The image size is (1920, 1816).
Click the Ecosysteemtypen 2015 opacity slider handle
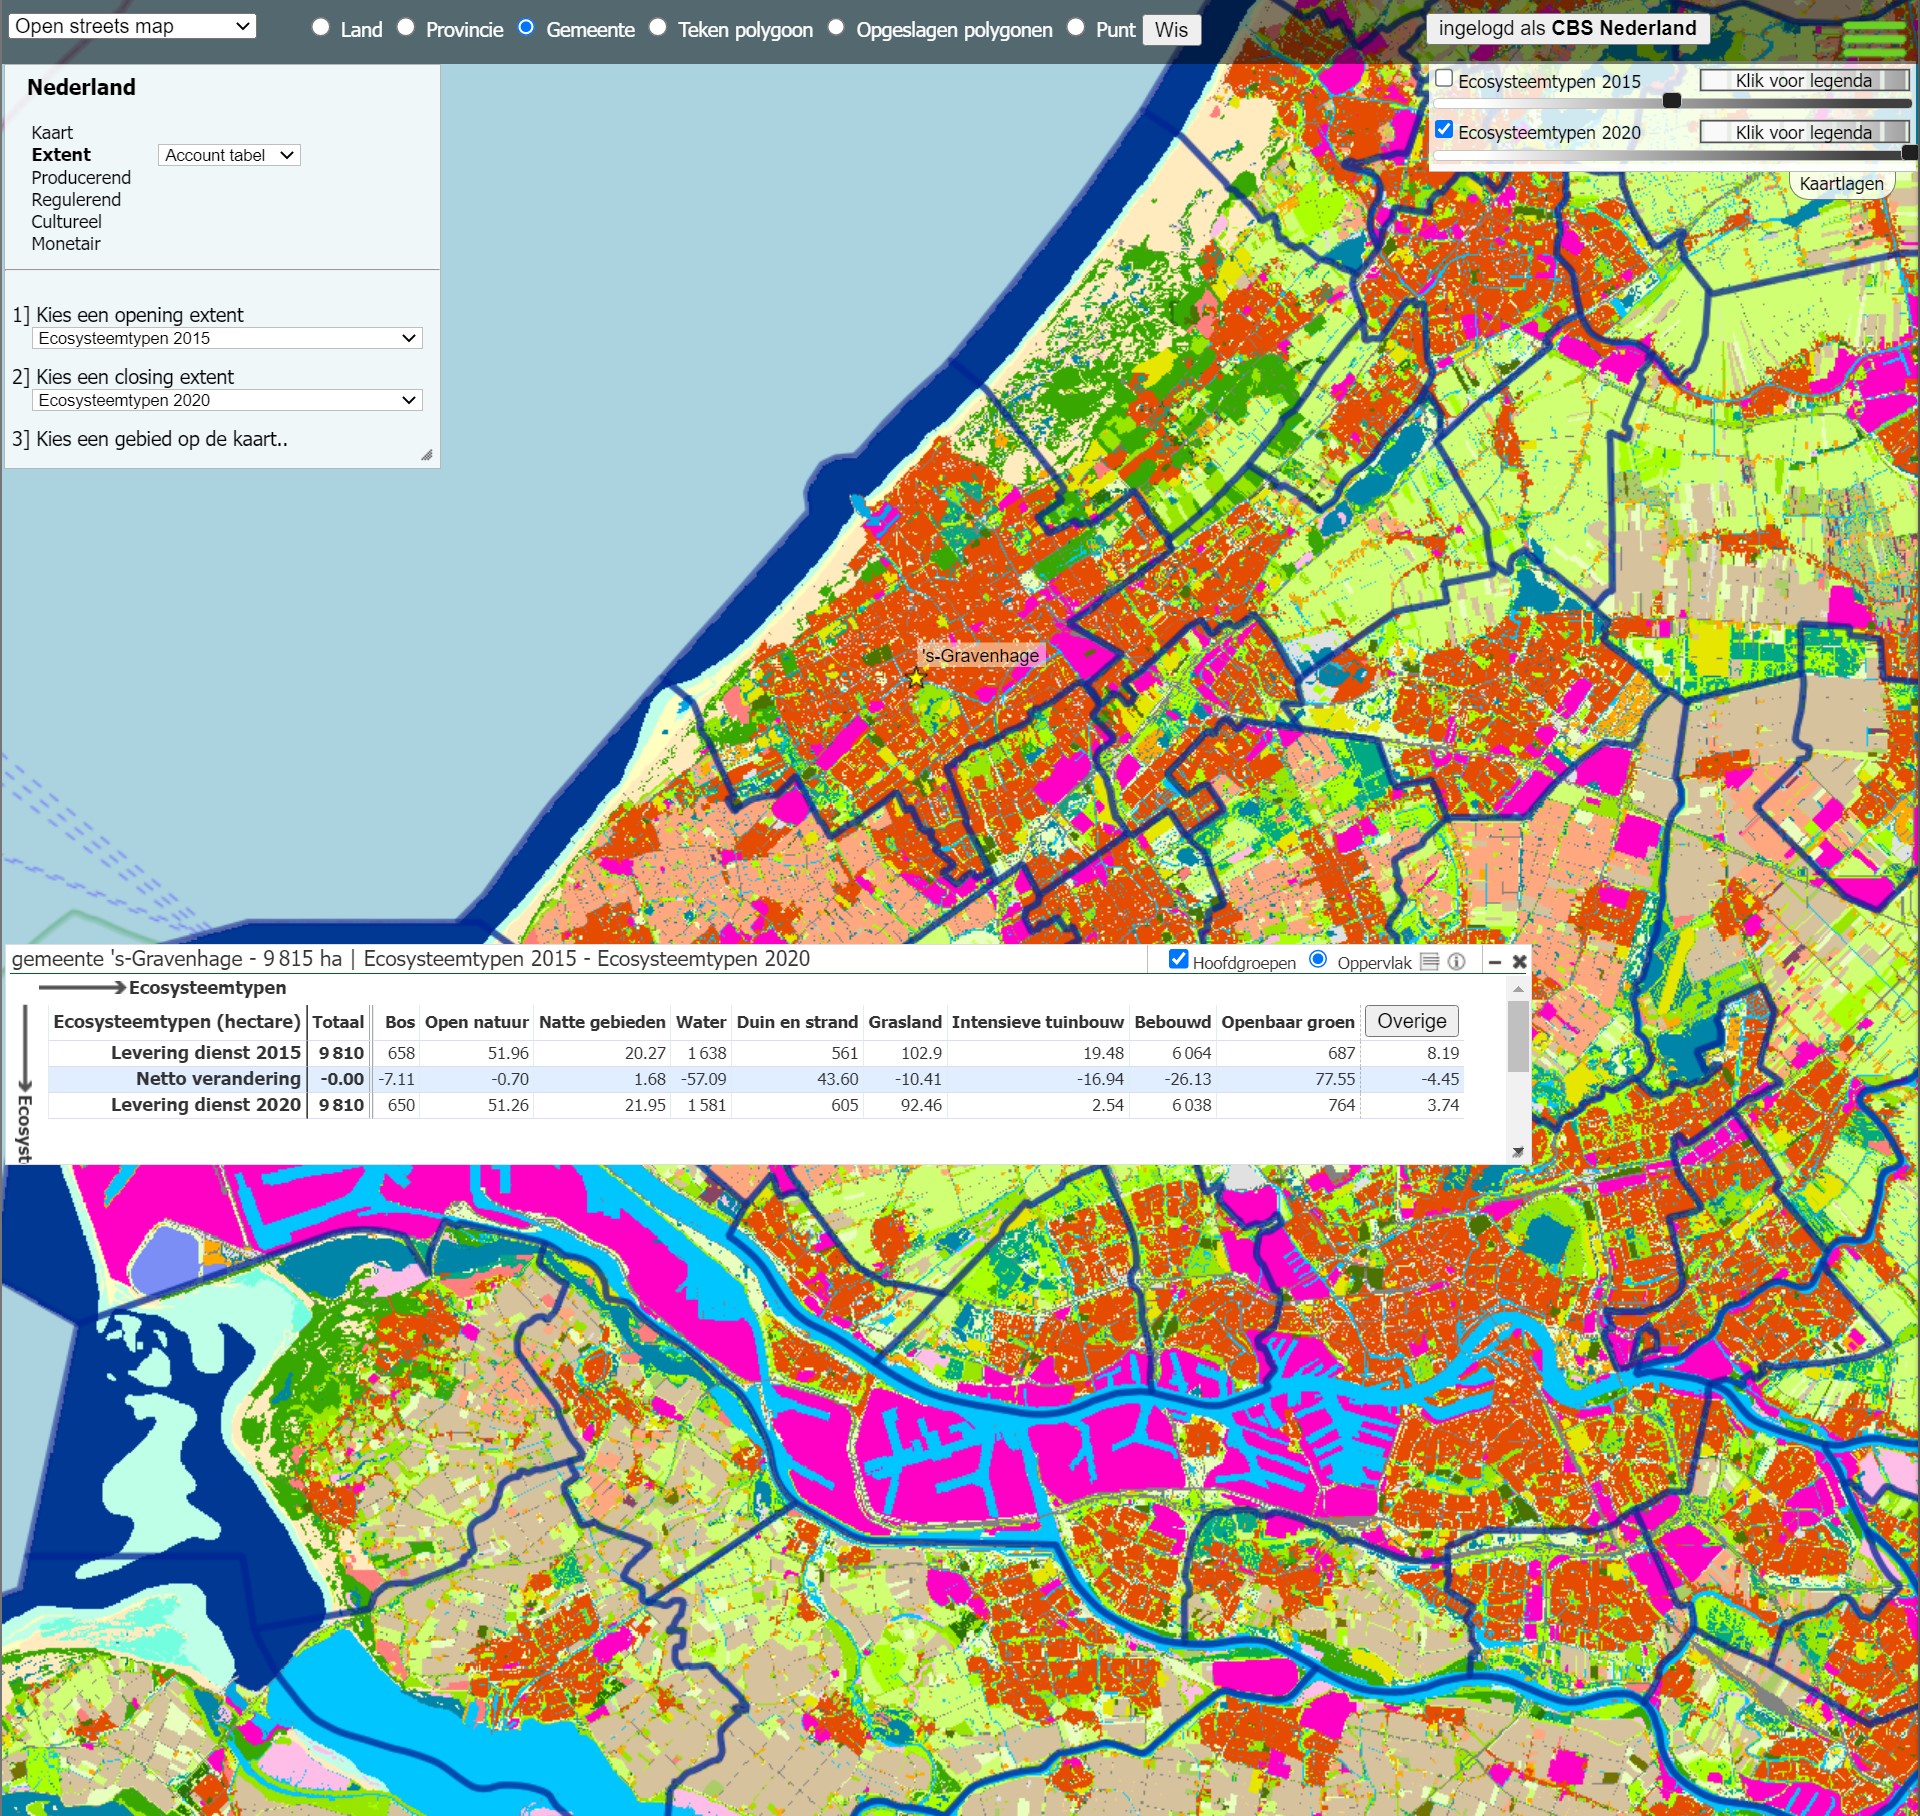1671,101
